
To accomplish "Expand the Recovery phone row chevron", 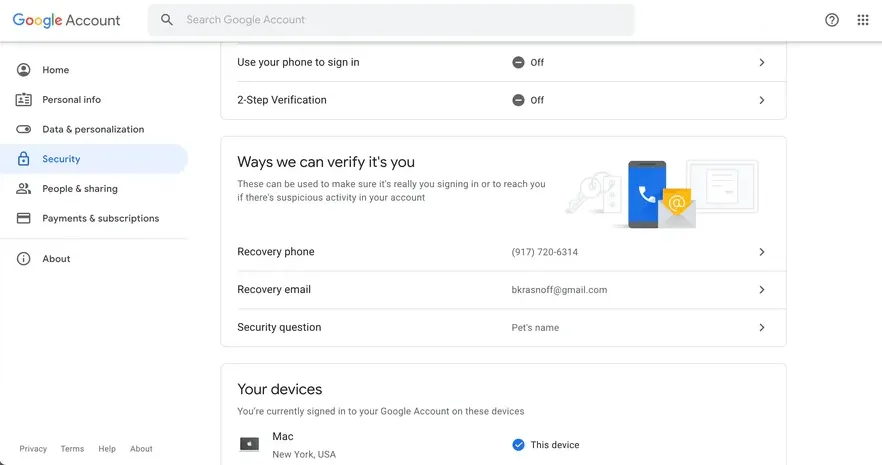I will click(761, 252).
